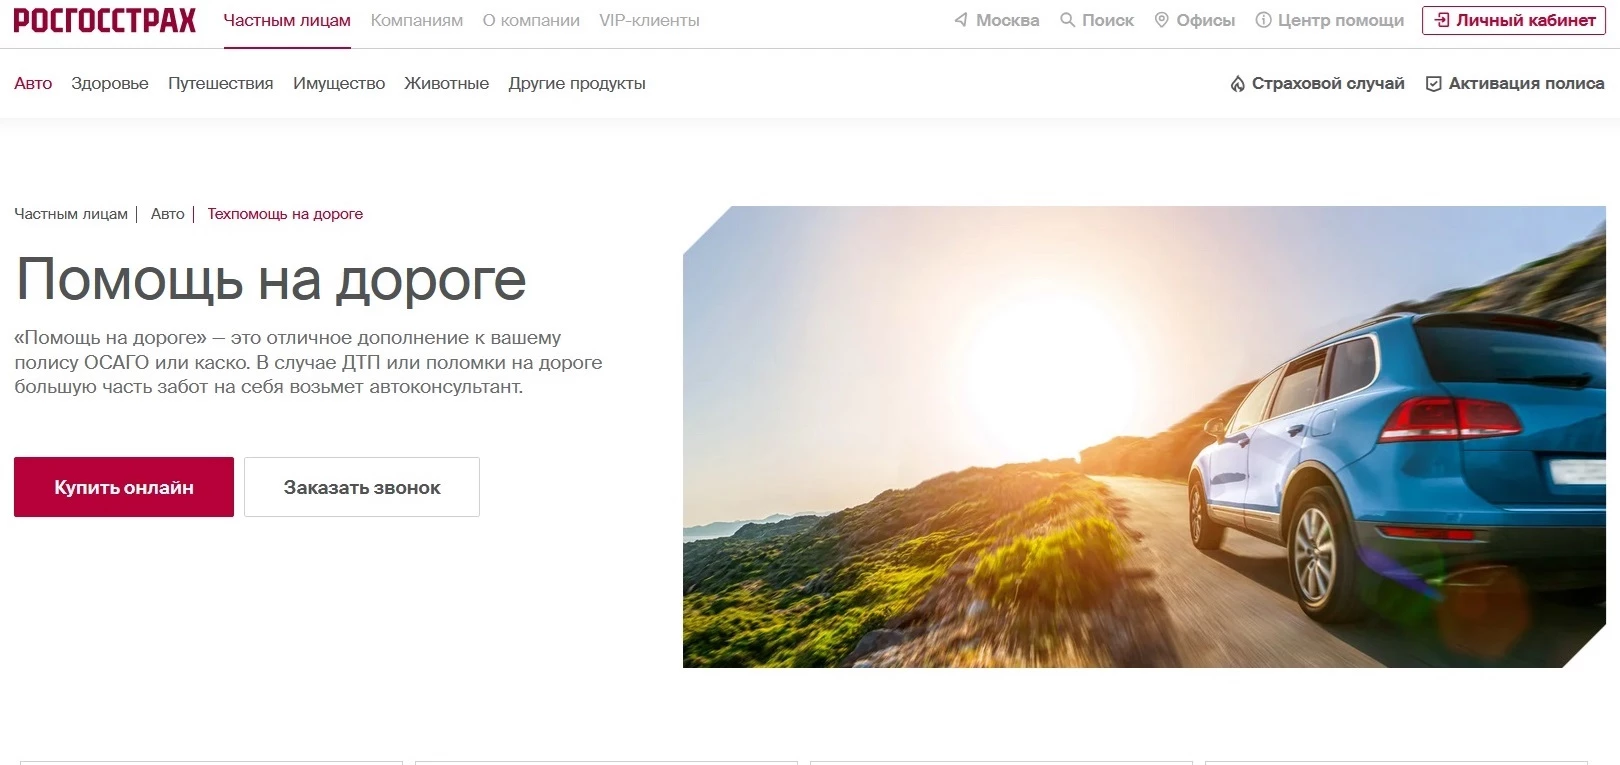
Task: Click the magnifier search icon
Action: 1067,20
